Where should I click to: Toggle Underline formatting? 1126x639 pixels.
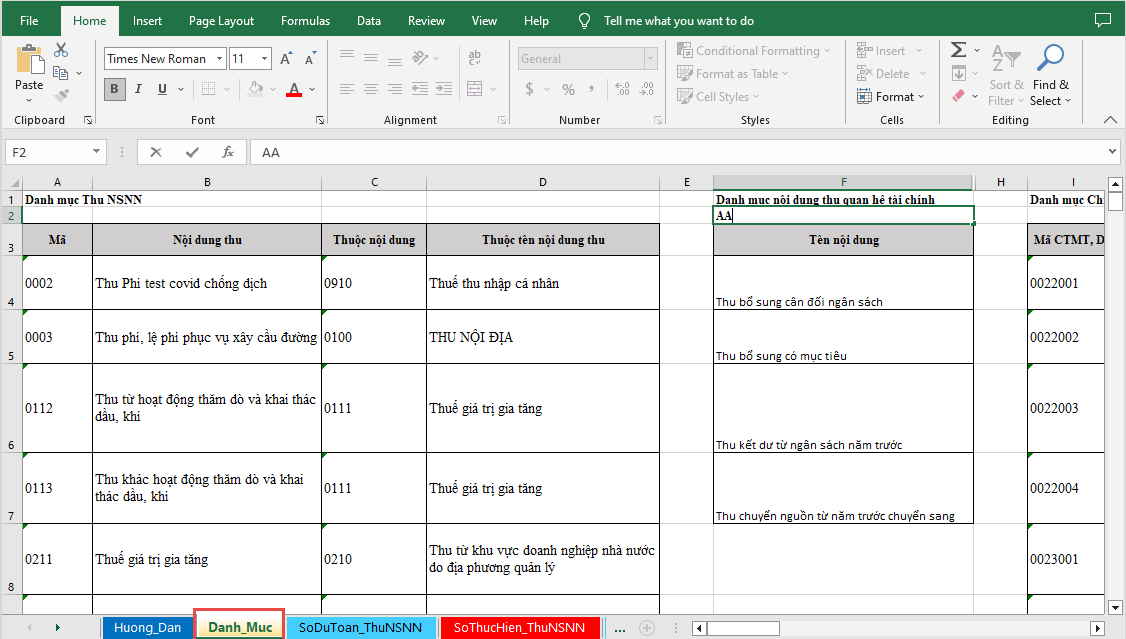[162, 89]
